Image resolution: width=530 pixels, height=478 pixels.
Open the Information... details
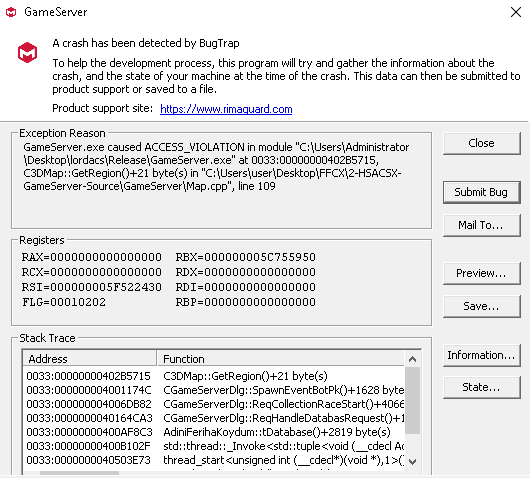[x=481, y=355]
